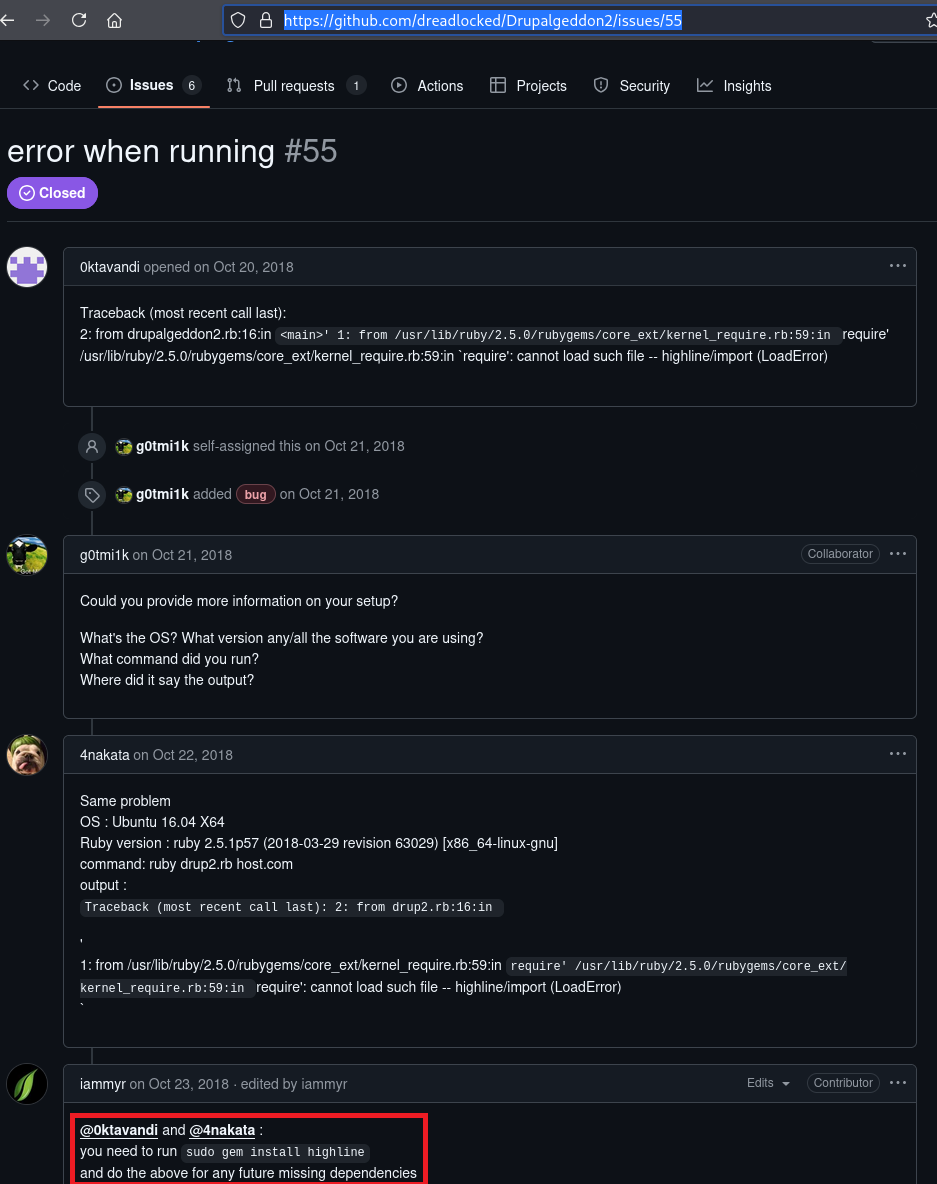Open options menu on g0tmi1k's comment
Screen dimensions: 937x1184
pyautogui.click(x=897, y=554)
